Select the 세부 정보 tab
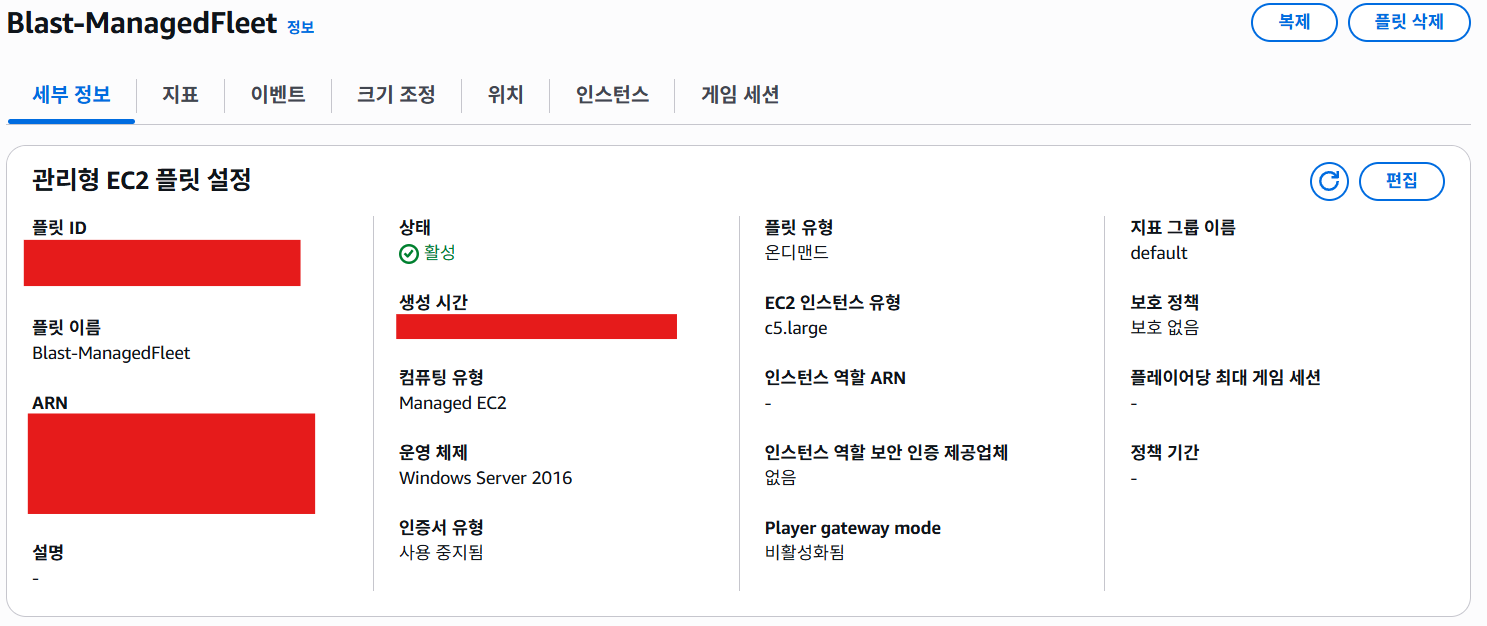The image size is (1487, 626). click(x=71, y=95)
